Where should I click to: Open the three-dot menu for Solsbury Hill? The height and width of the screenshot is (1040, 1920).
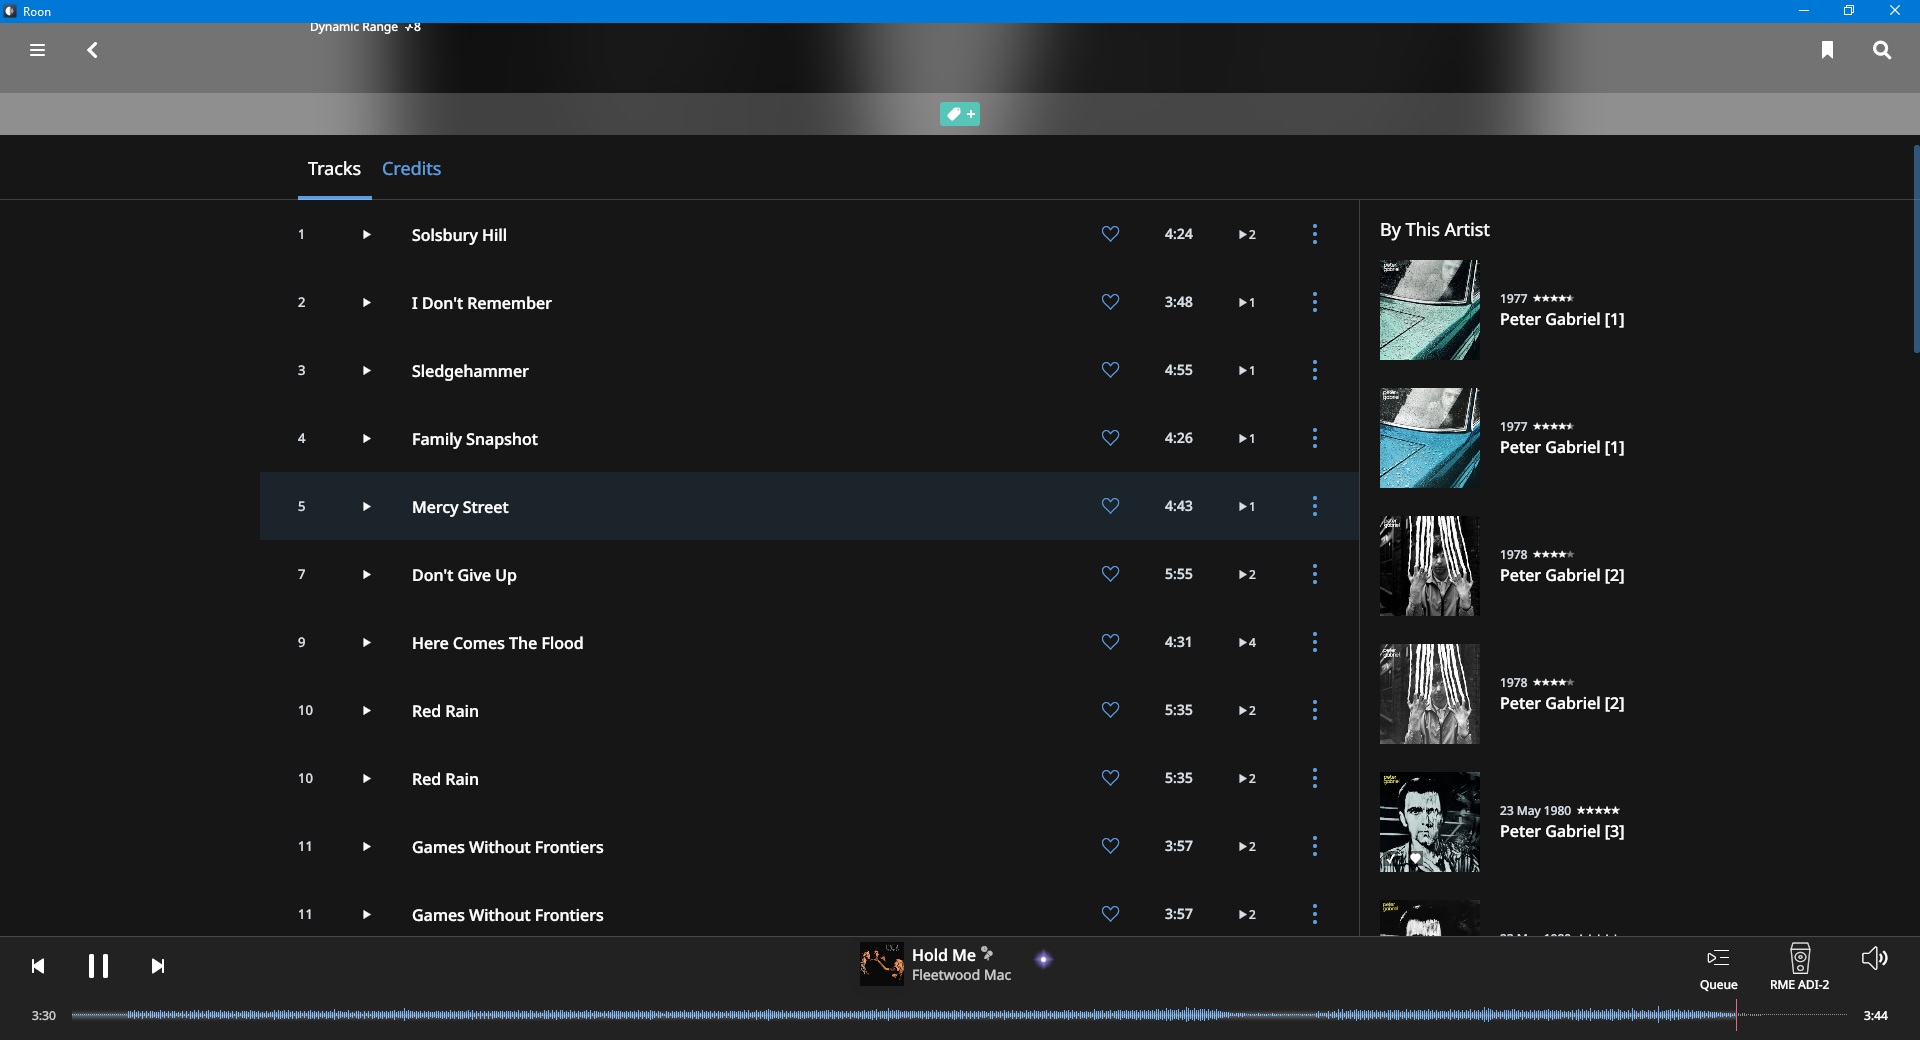pos(1314,234)
